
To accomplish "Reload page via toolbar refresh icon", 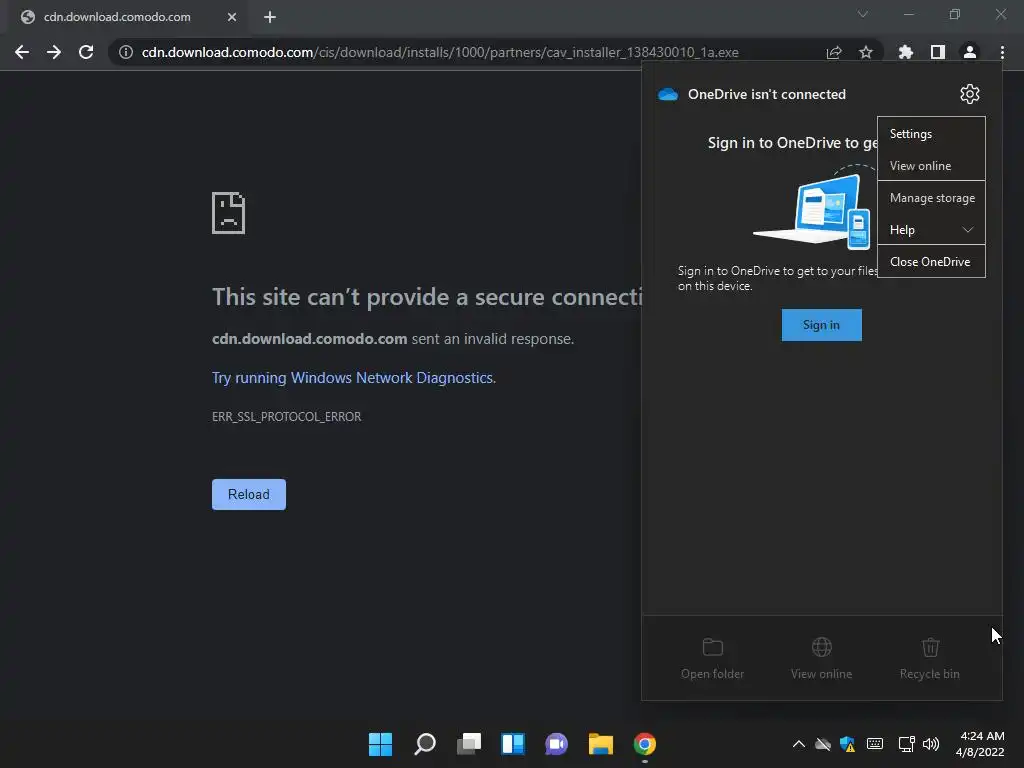I will (86, 52).
